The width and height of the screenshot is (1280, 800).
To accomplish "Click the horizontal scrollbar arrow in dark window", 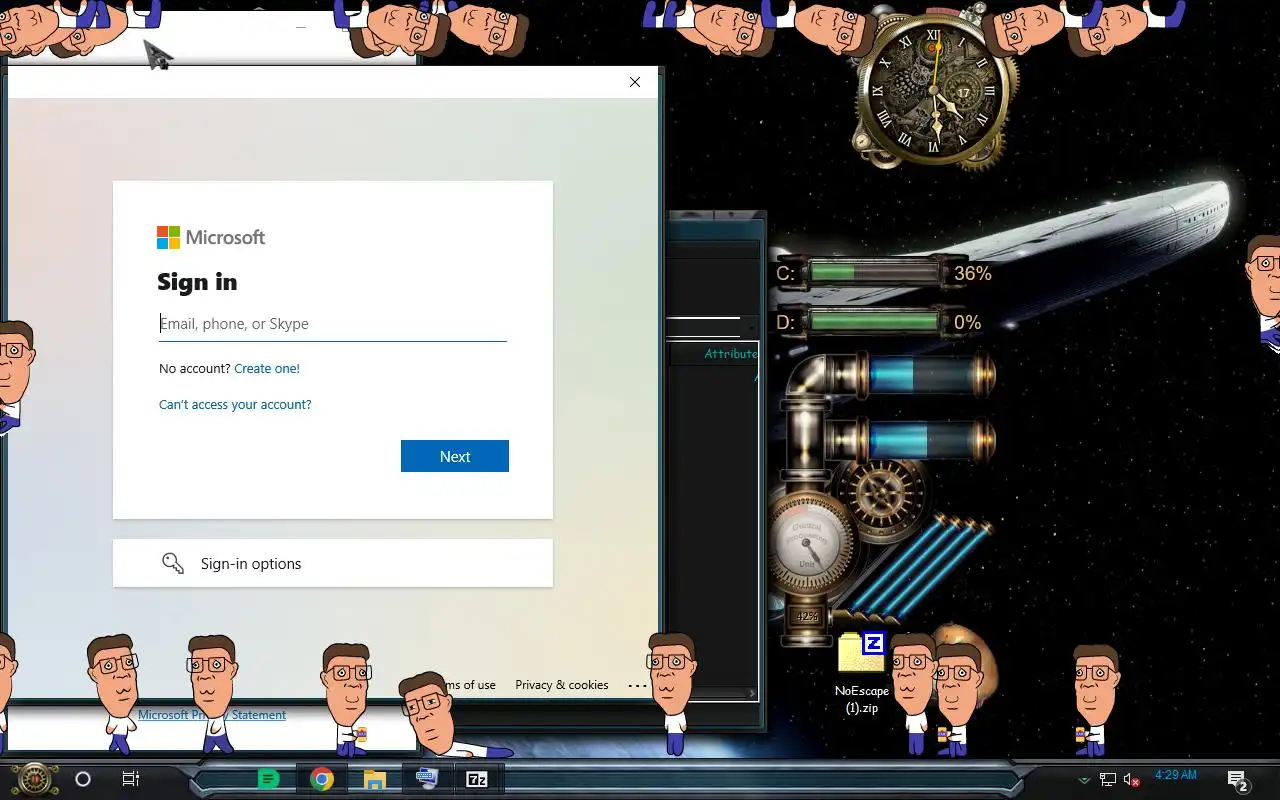I will [751, 693].
